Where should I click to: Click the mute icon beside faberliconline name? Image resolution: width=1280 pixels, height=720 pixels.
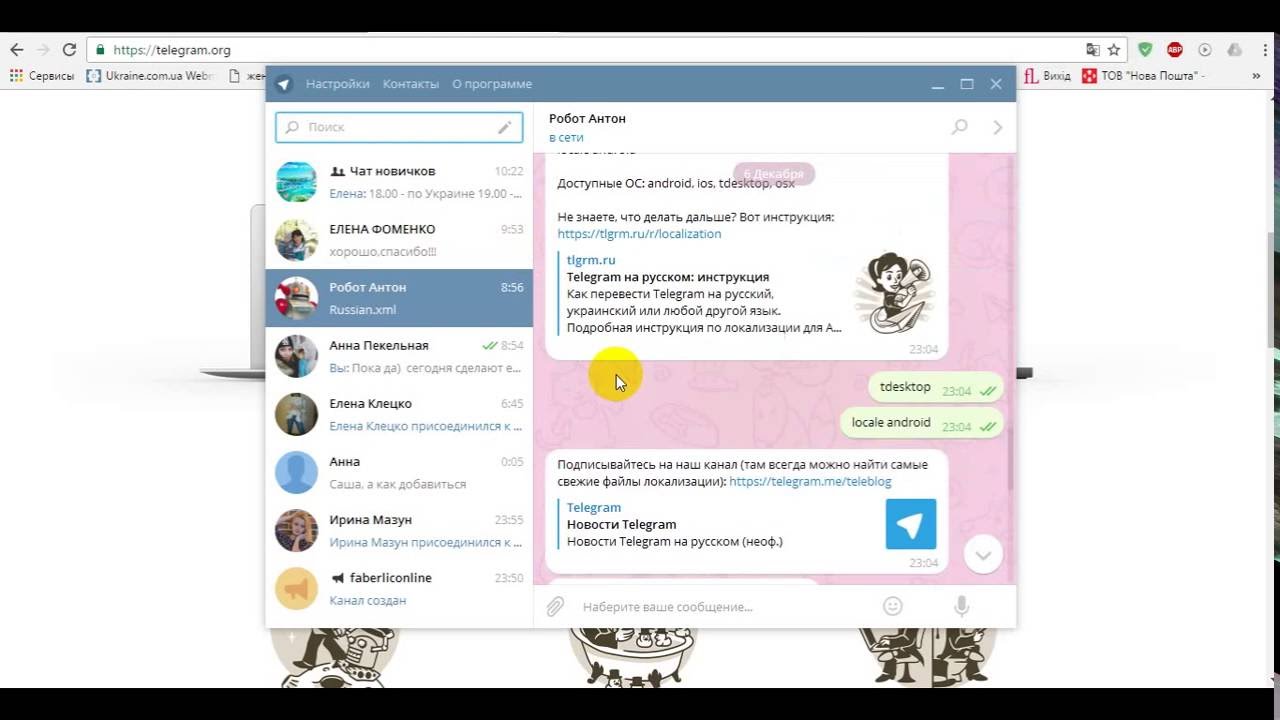(x=338, y=578)
